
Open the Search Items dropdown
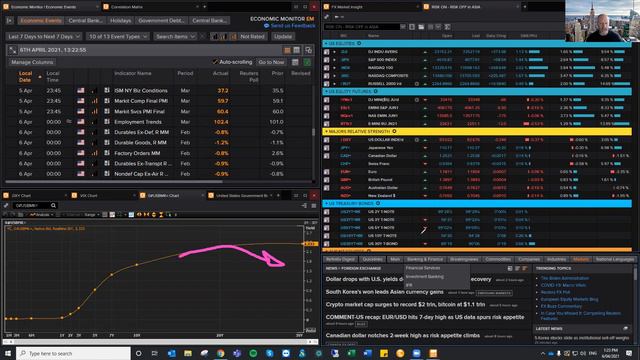click(x=176, y=36)
